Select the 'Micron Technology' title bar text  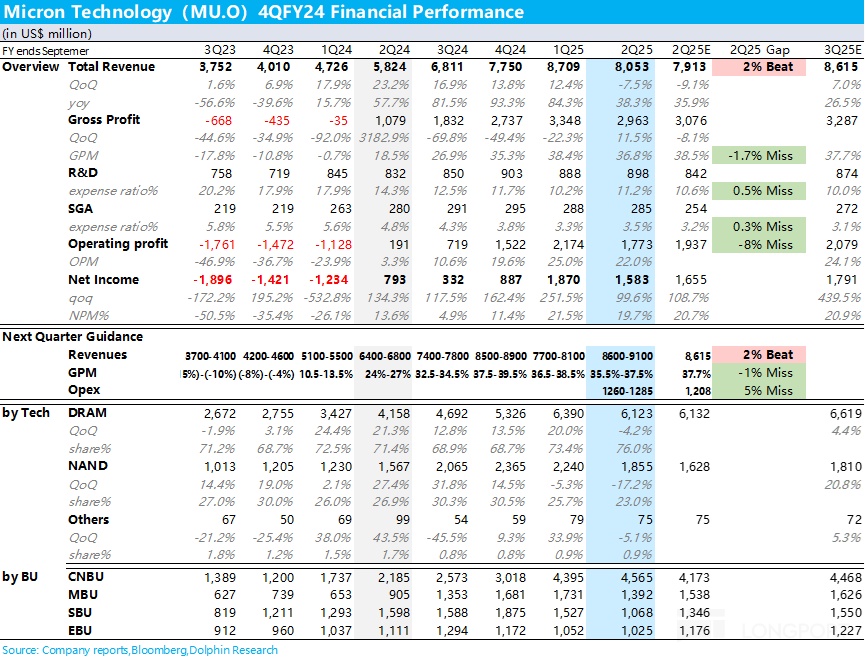[263, 12]
